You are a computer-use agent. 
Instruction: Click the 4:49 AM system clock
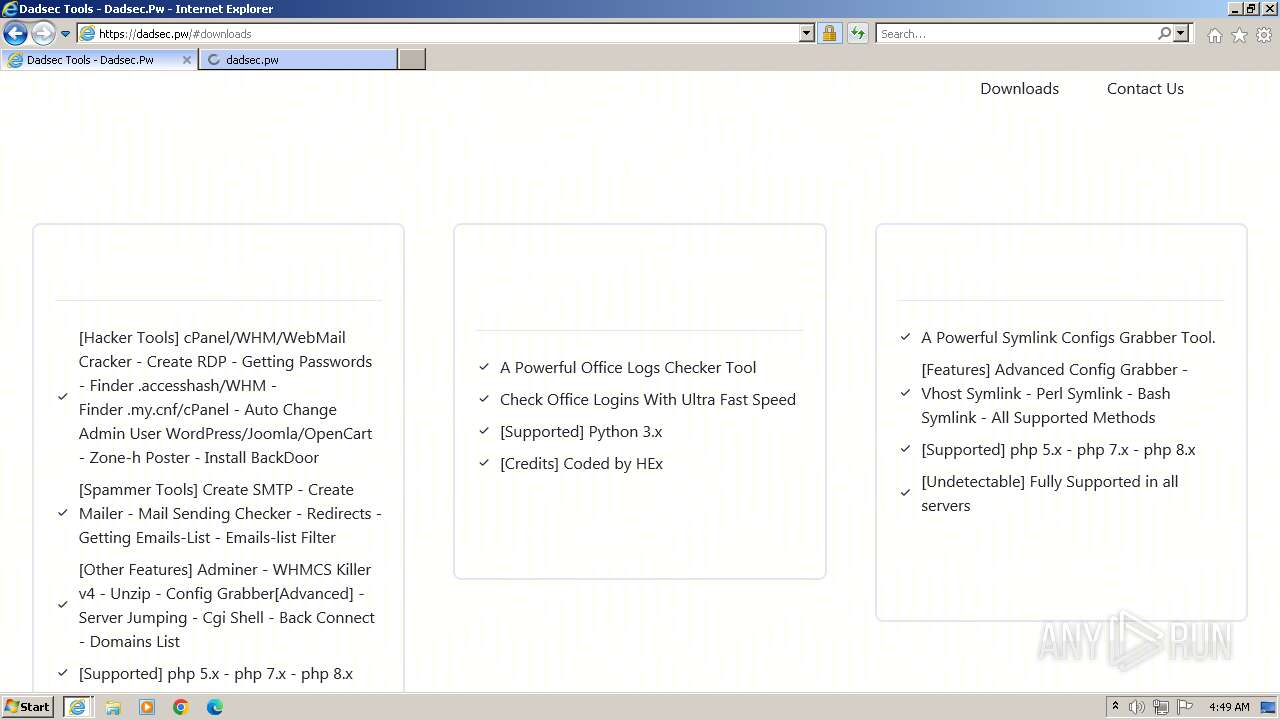[x=1229, y=707]
